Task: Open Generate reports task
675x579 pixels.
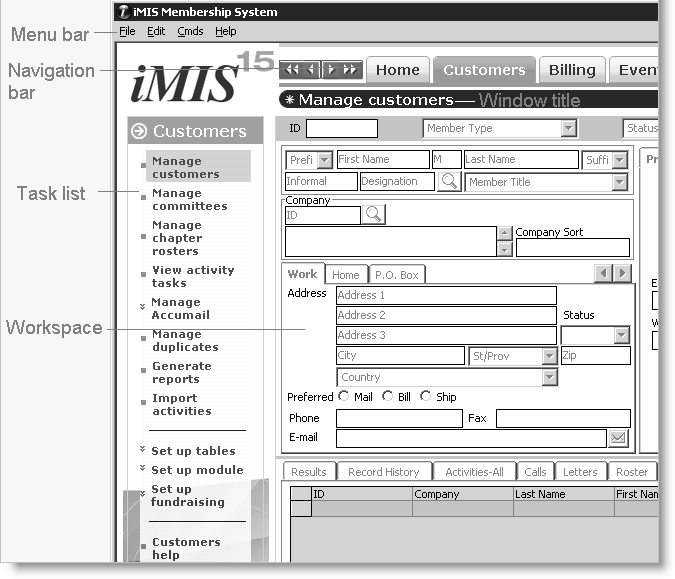Action: point(182,372)
